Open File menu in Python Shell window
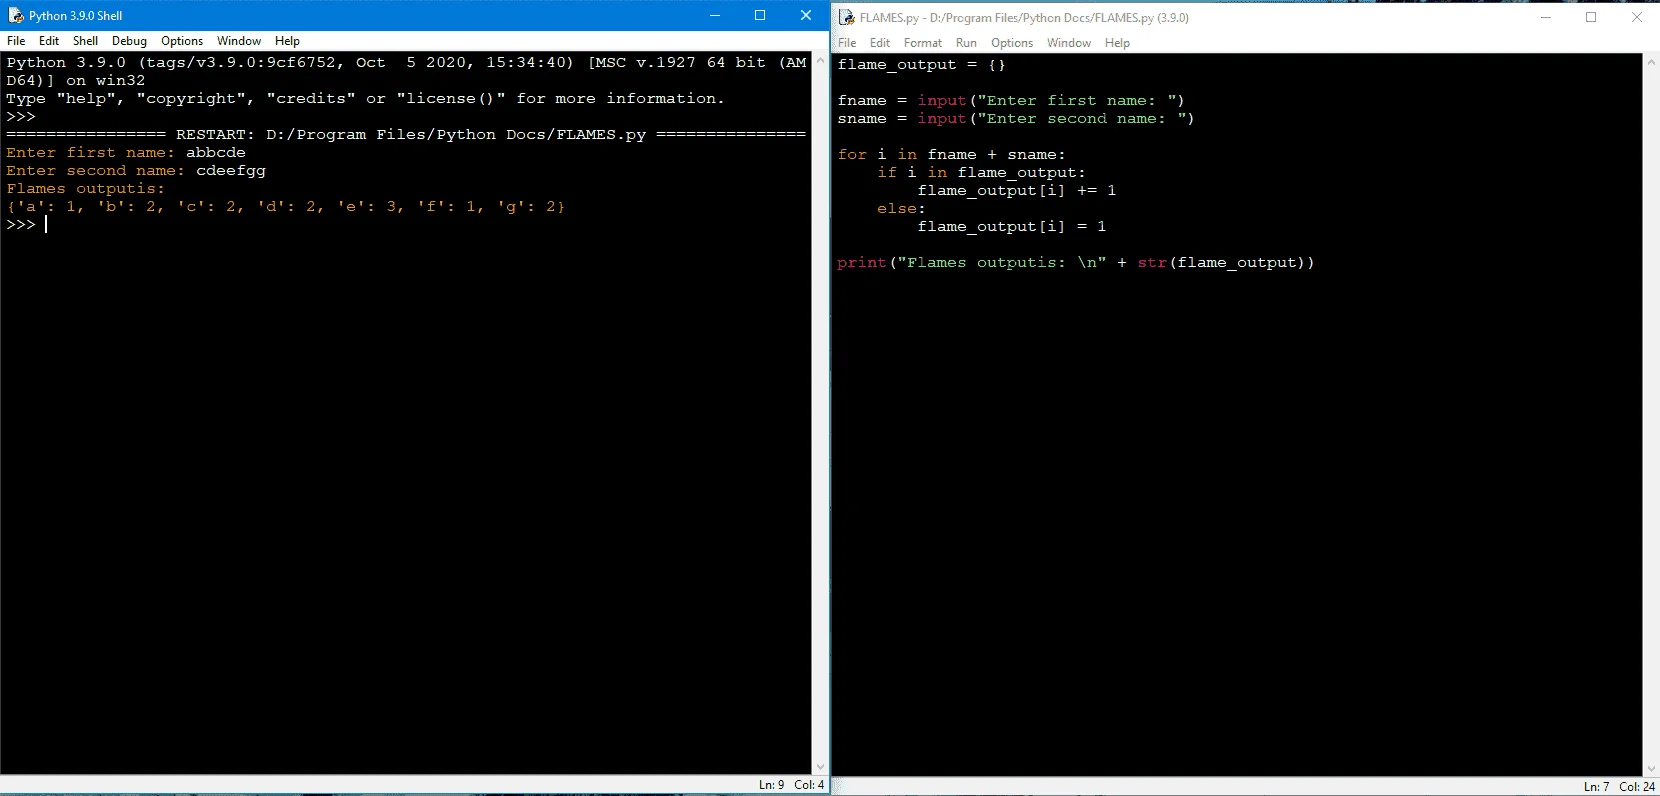The image size is (1660, 796). [x=16, y=41]
